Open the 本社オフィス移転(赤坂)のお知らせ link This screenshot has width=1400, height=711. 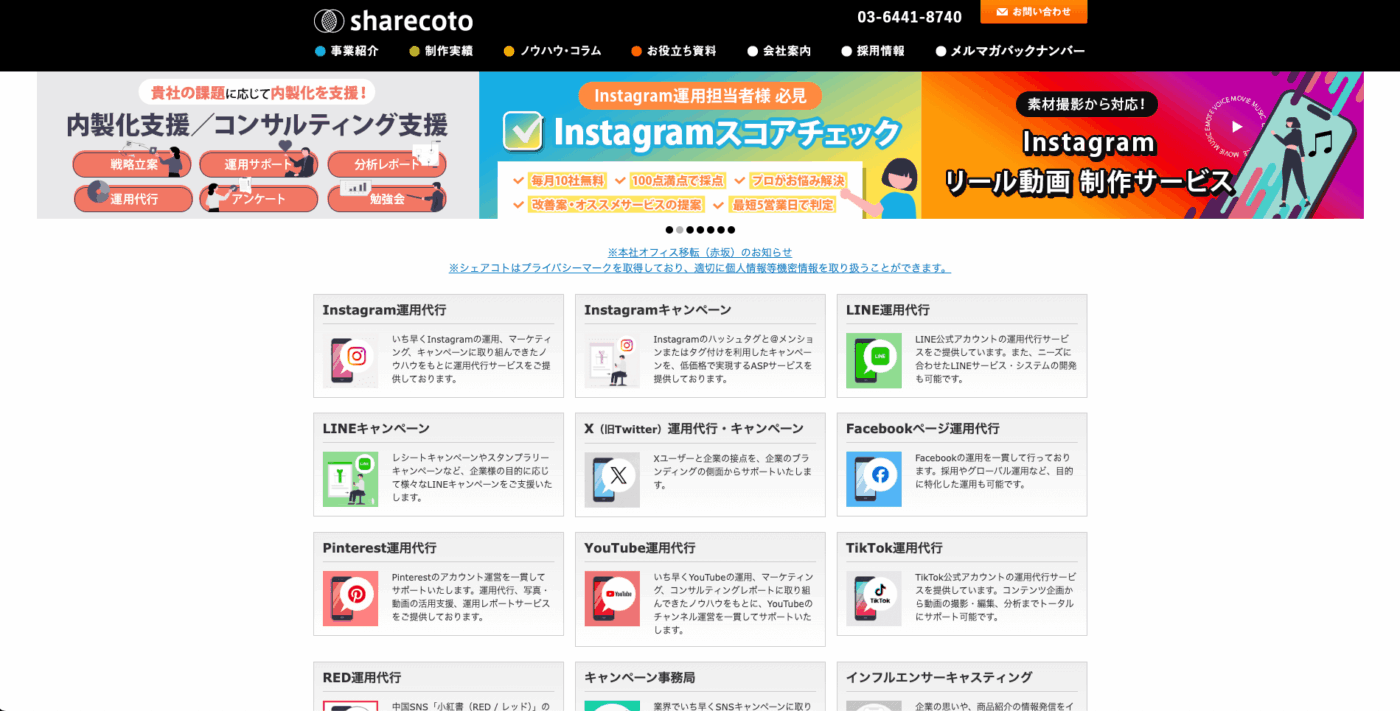click(699, 252)
